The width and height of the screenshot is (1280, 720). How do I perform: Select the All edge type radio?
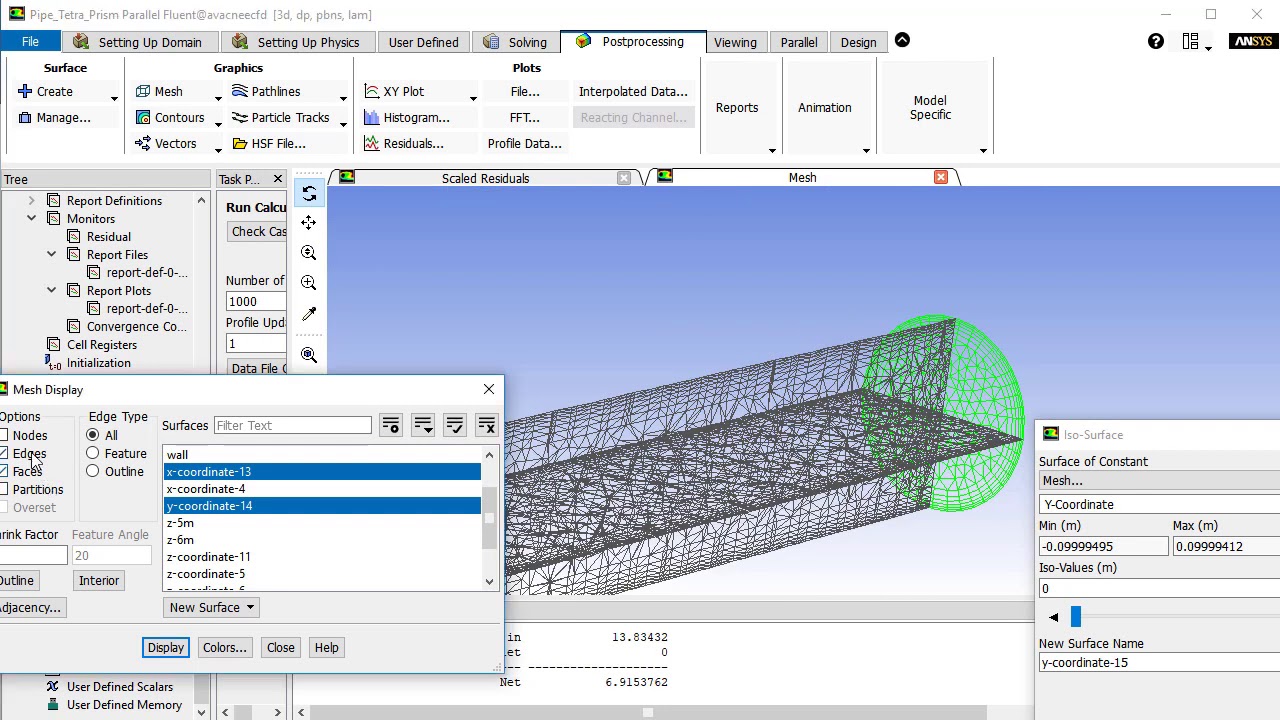pos(93,435)
